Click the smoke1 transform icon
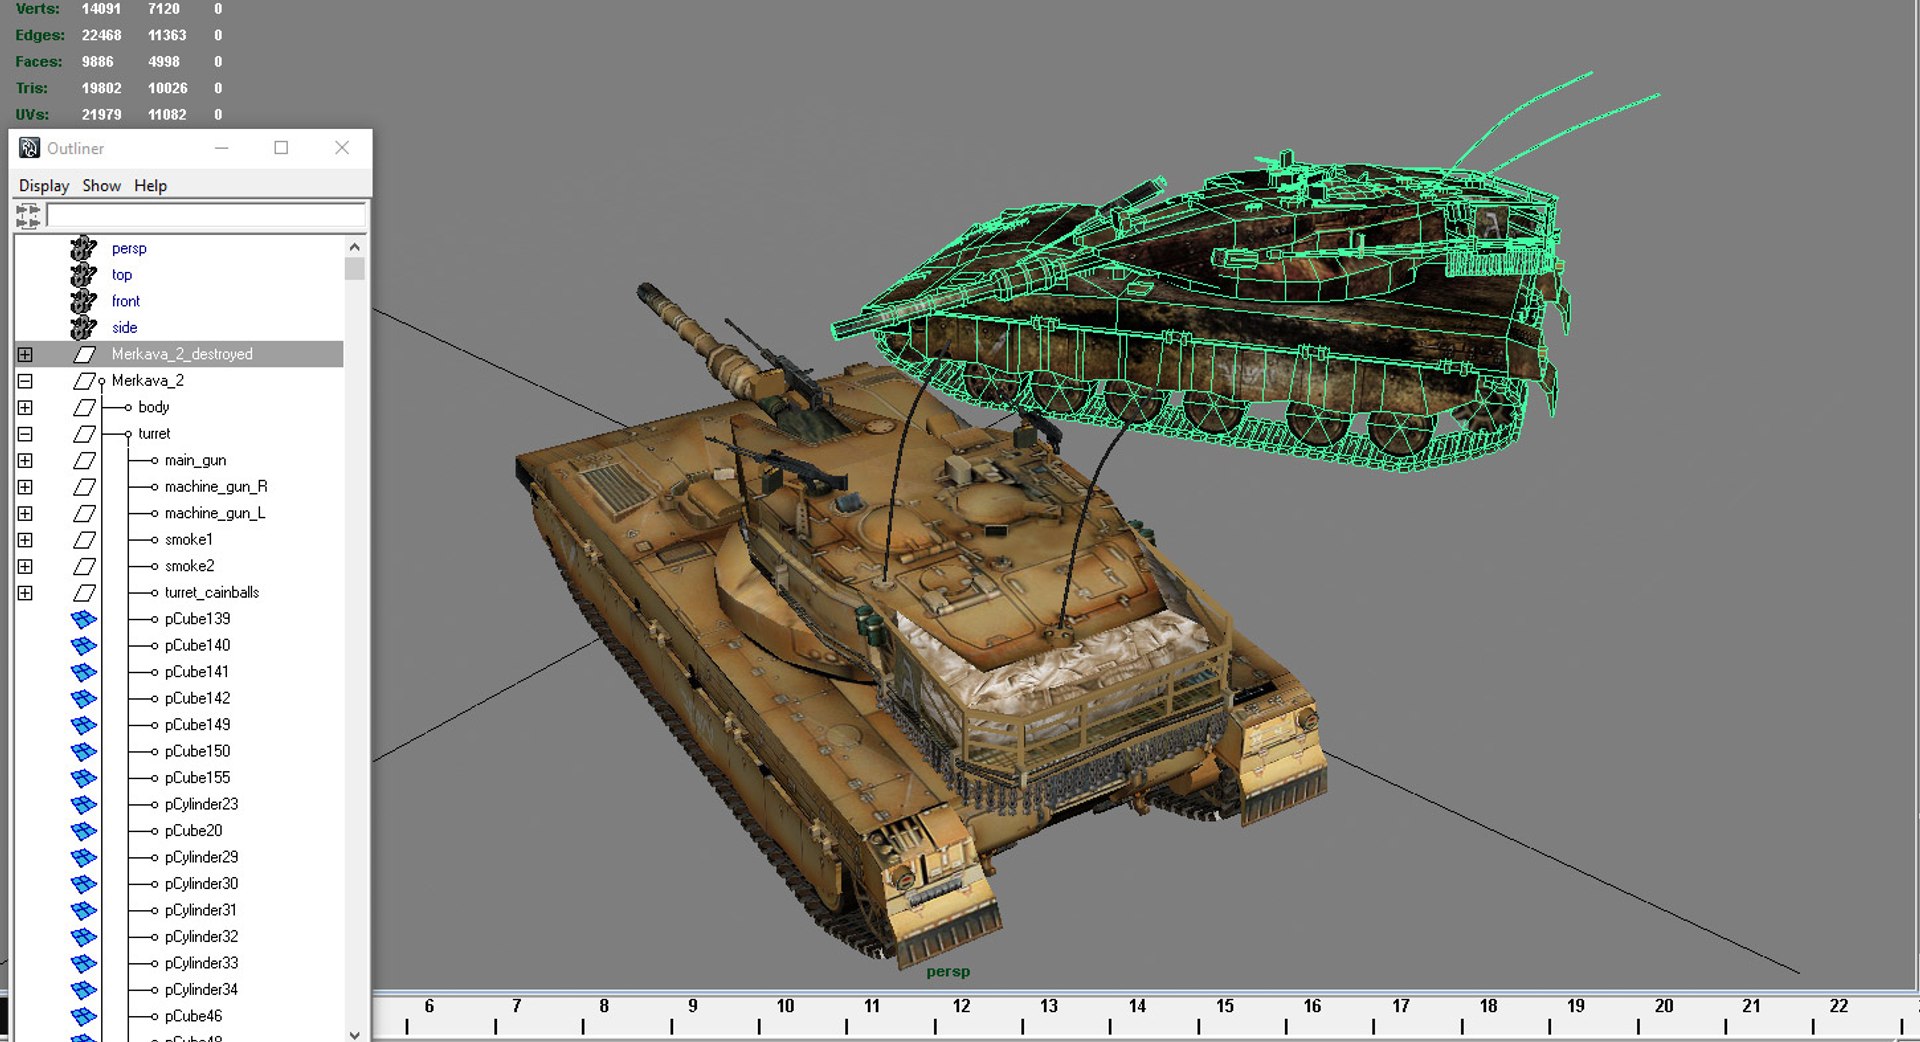Viewport: 1920px width, 1042px height. click(x=85, y=540)
